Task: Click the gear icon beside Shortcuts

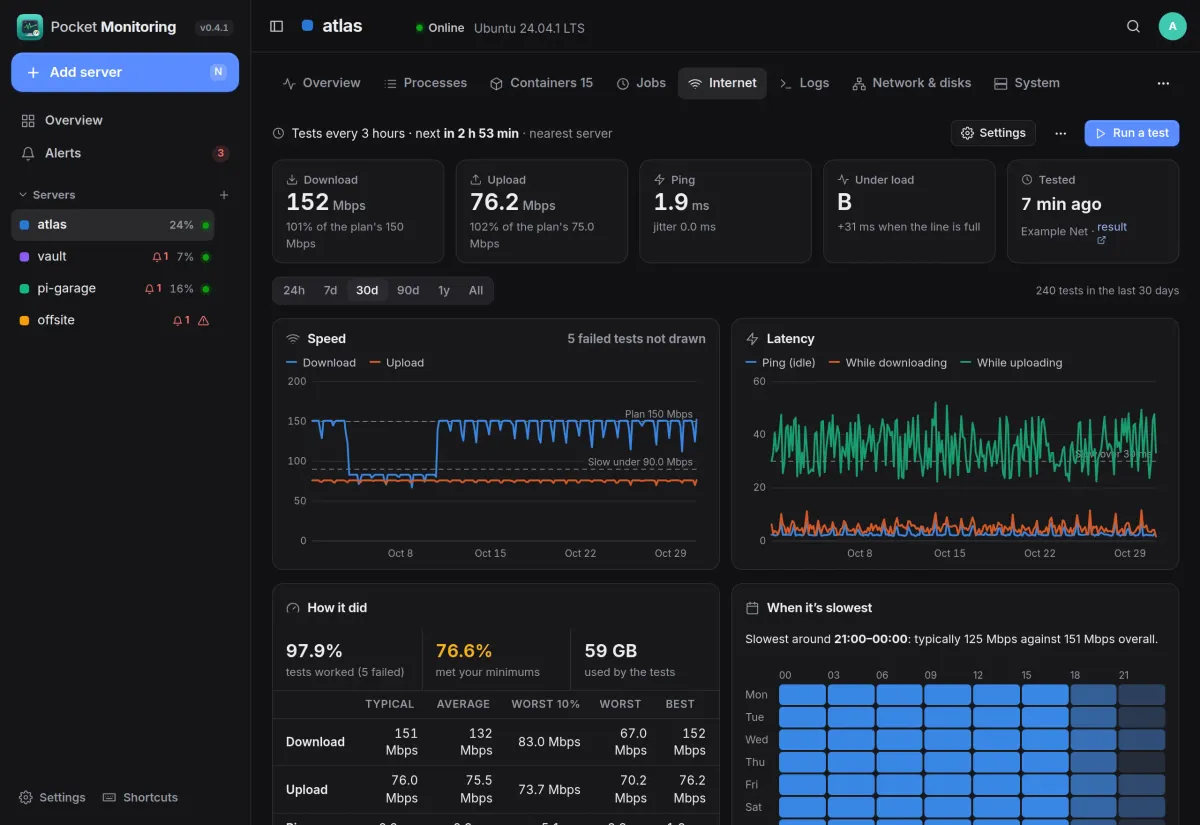Action: point(26,798)
